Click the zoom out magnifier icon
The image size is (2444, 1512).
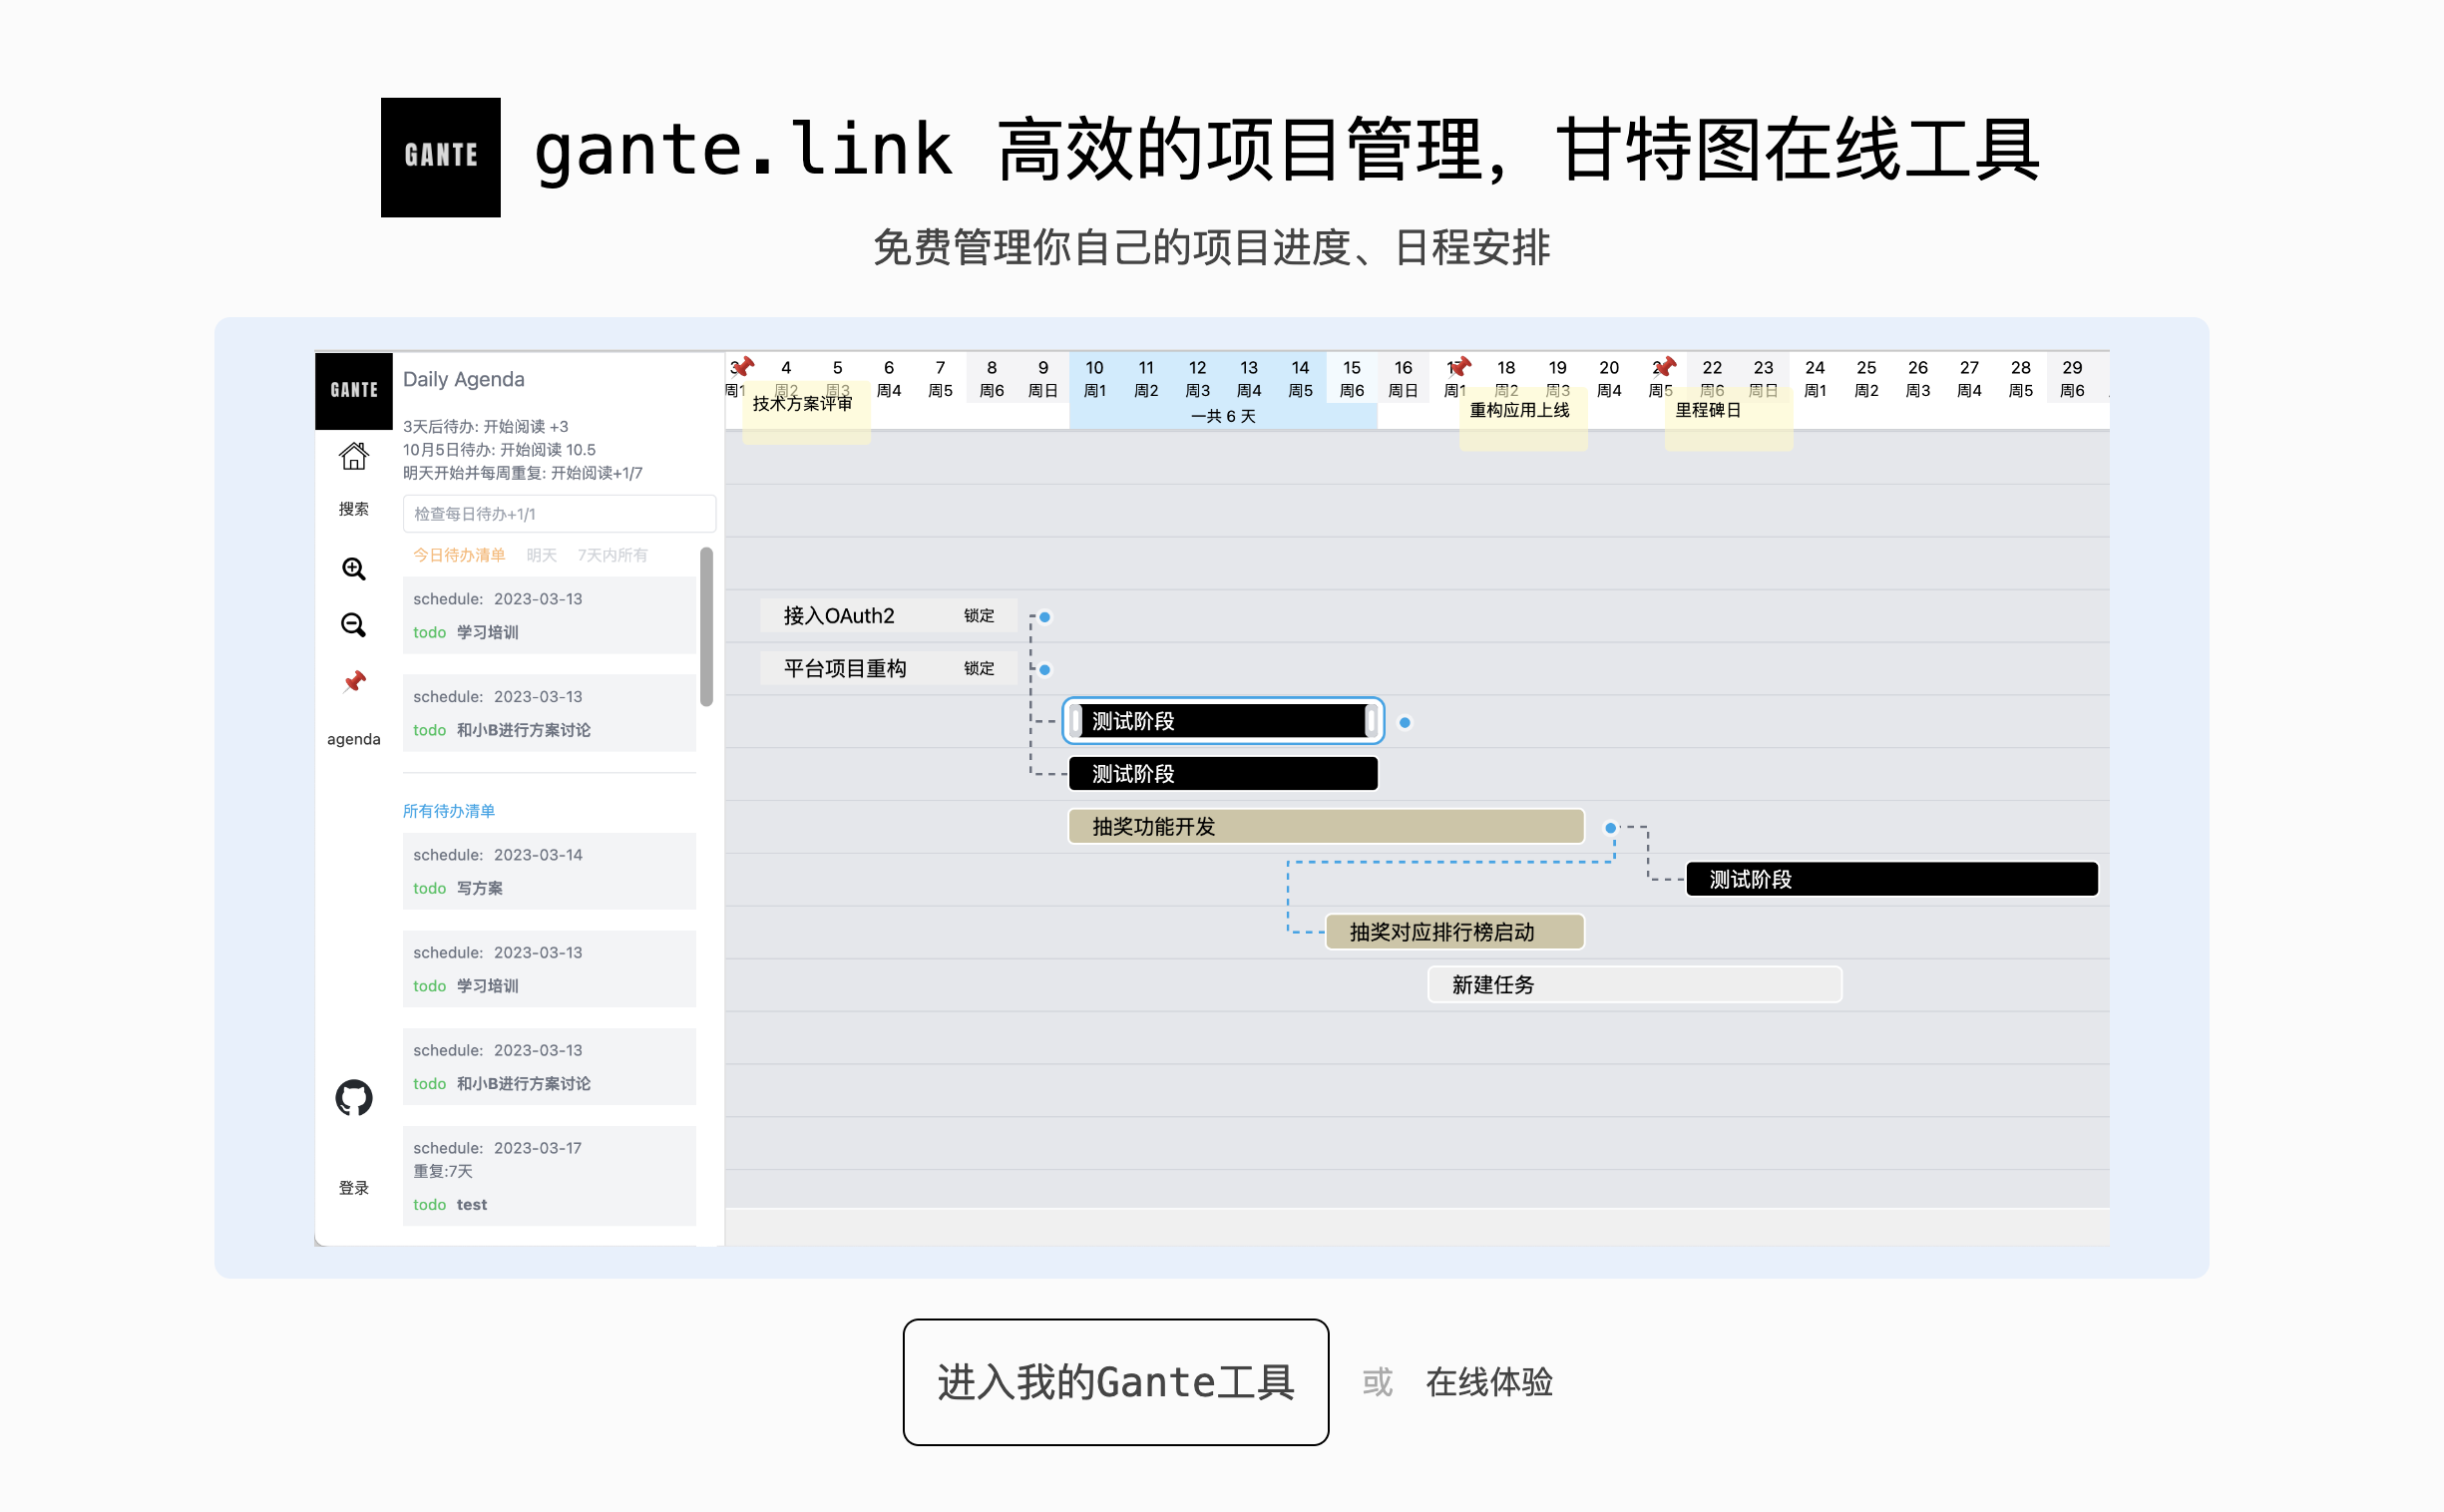pos(354,625)
